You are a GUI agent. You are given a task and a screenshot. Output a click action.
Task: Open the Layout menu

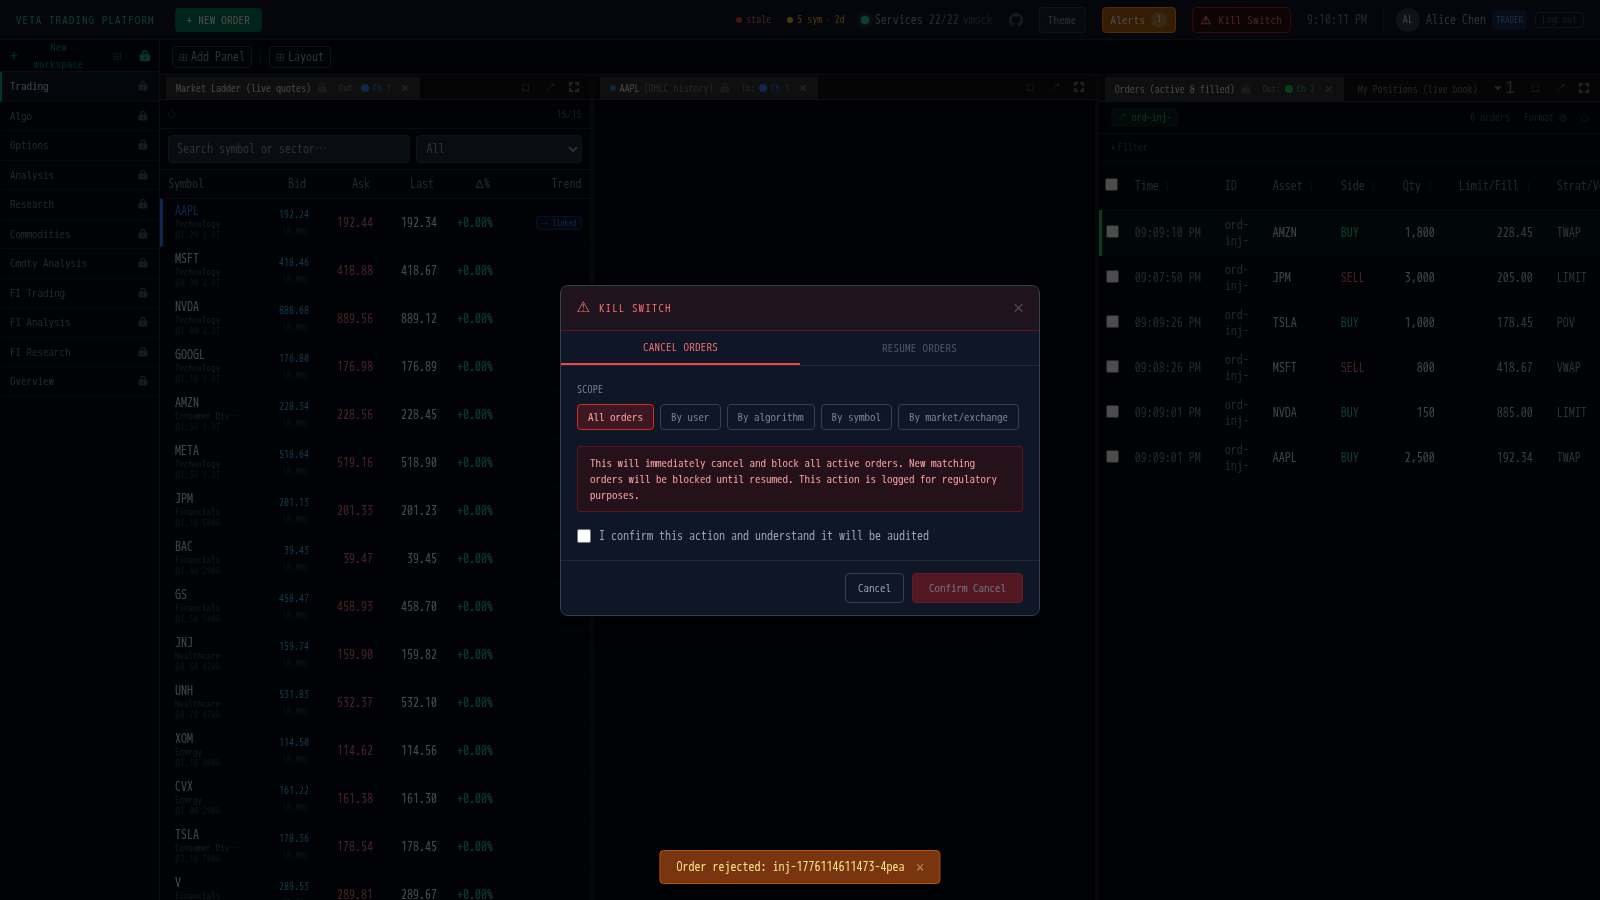pos(300,57)
